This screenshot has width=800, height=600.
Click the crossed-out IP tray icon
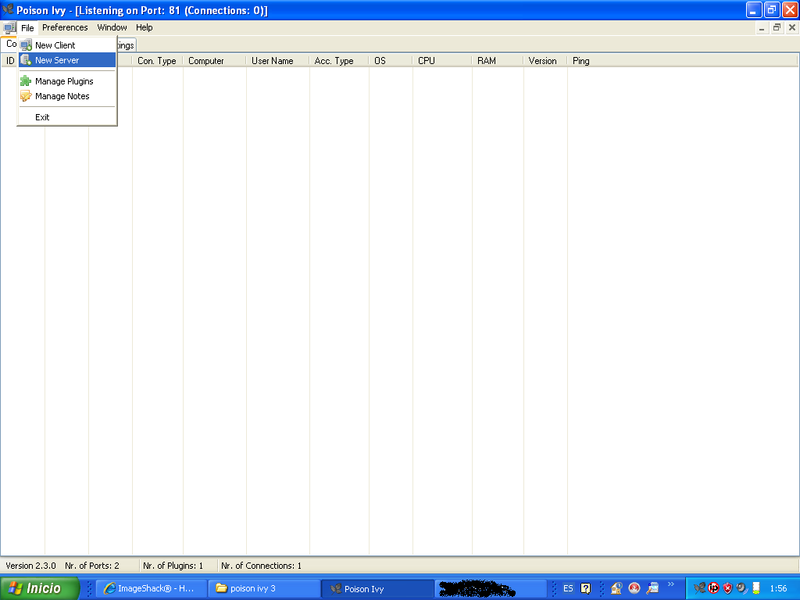tap(714, 588)
